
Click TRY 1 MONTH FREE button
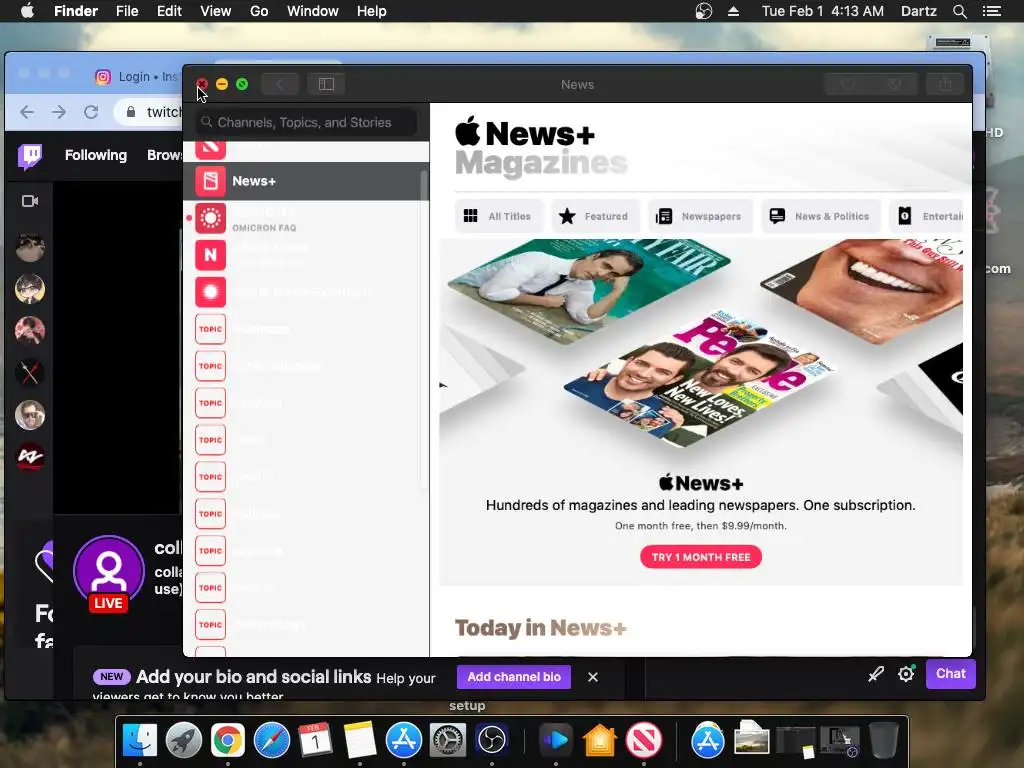click(701, 557)
